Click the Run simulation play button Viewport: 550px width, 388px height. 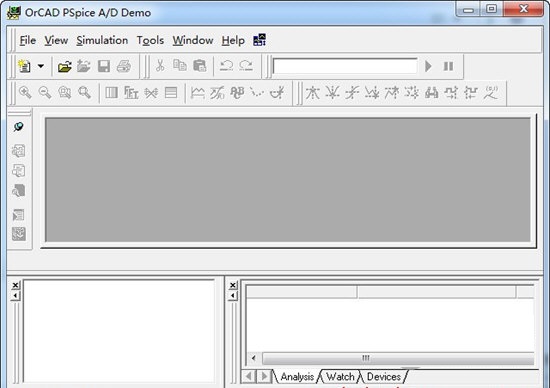pyautogui.click(x=428, y=66)
